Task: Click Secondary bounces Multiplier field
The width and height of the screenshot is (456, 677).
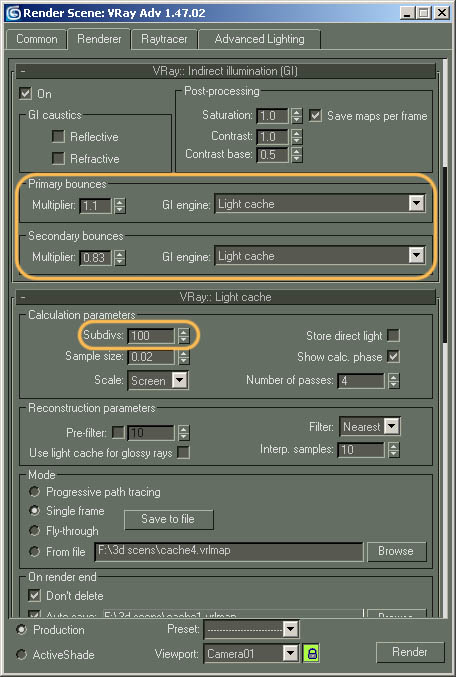Action: [x=95, y=258]
